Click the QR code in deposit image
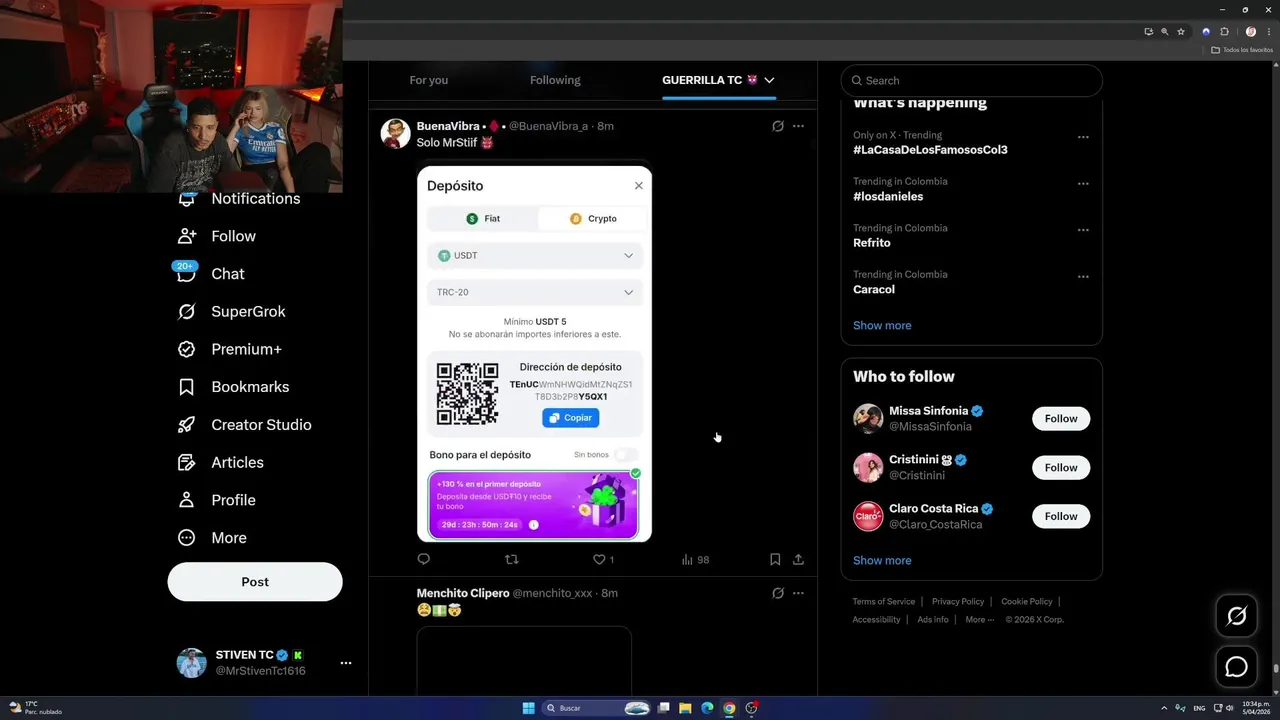Image resolution: width=1280 pixels, height=720 pixels. click(x=467, y=394)
